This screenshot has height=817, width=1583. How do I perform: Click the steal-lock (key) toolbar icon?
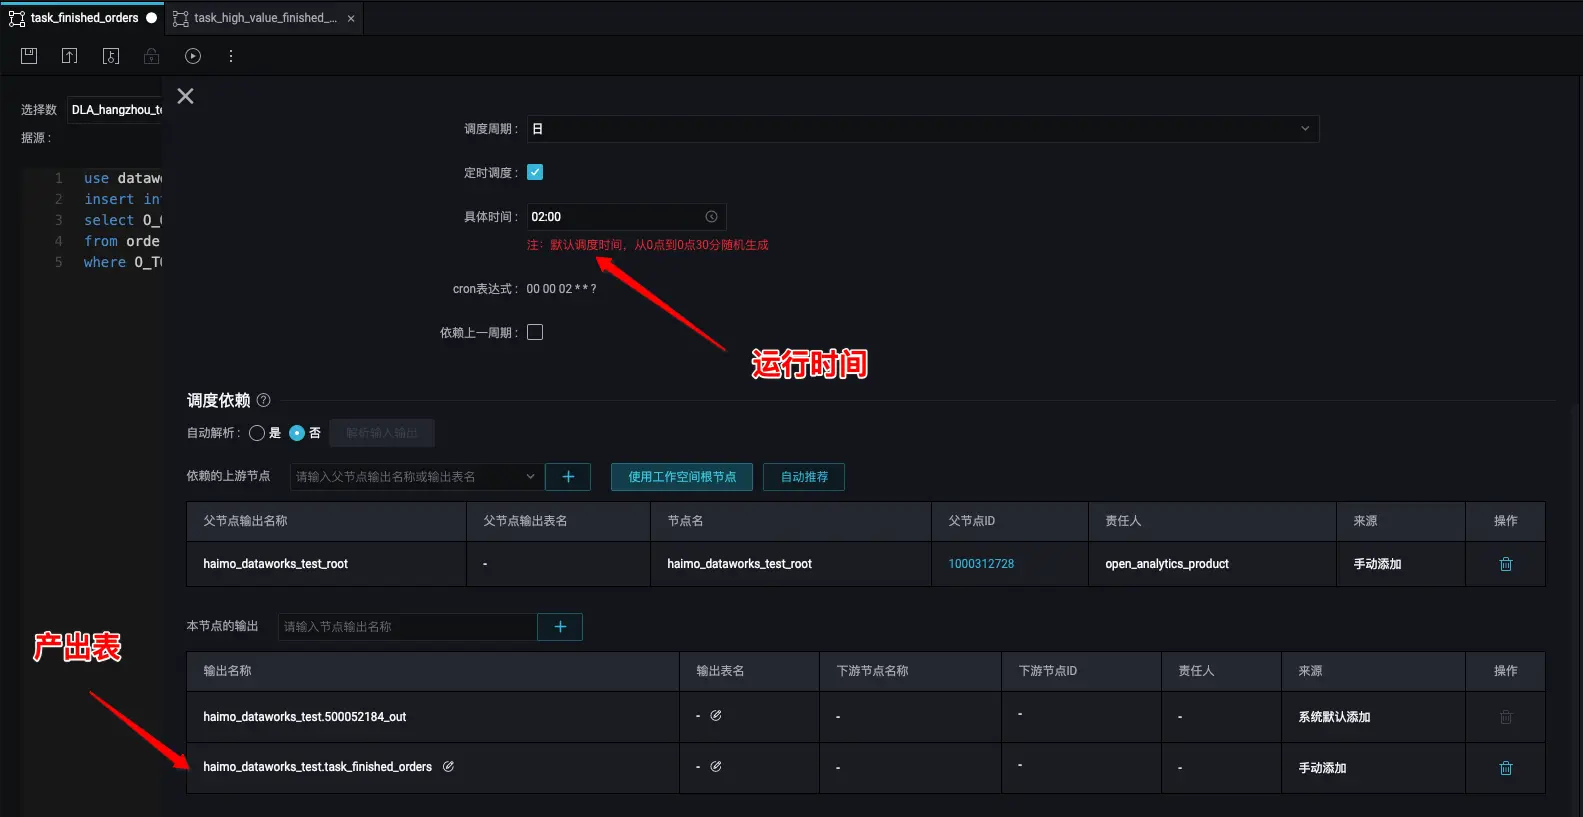pos(111,56)
